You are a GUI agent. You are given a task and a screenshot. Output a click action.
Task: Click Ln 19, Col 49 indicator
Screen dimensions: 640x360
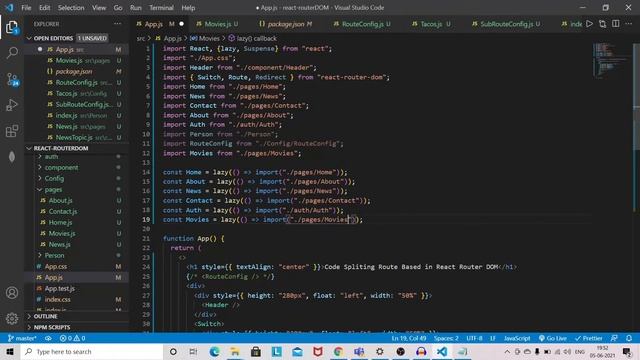click(409, 338)
